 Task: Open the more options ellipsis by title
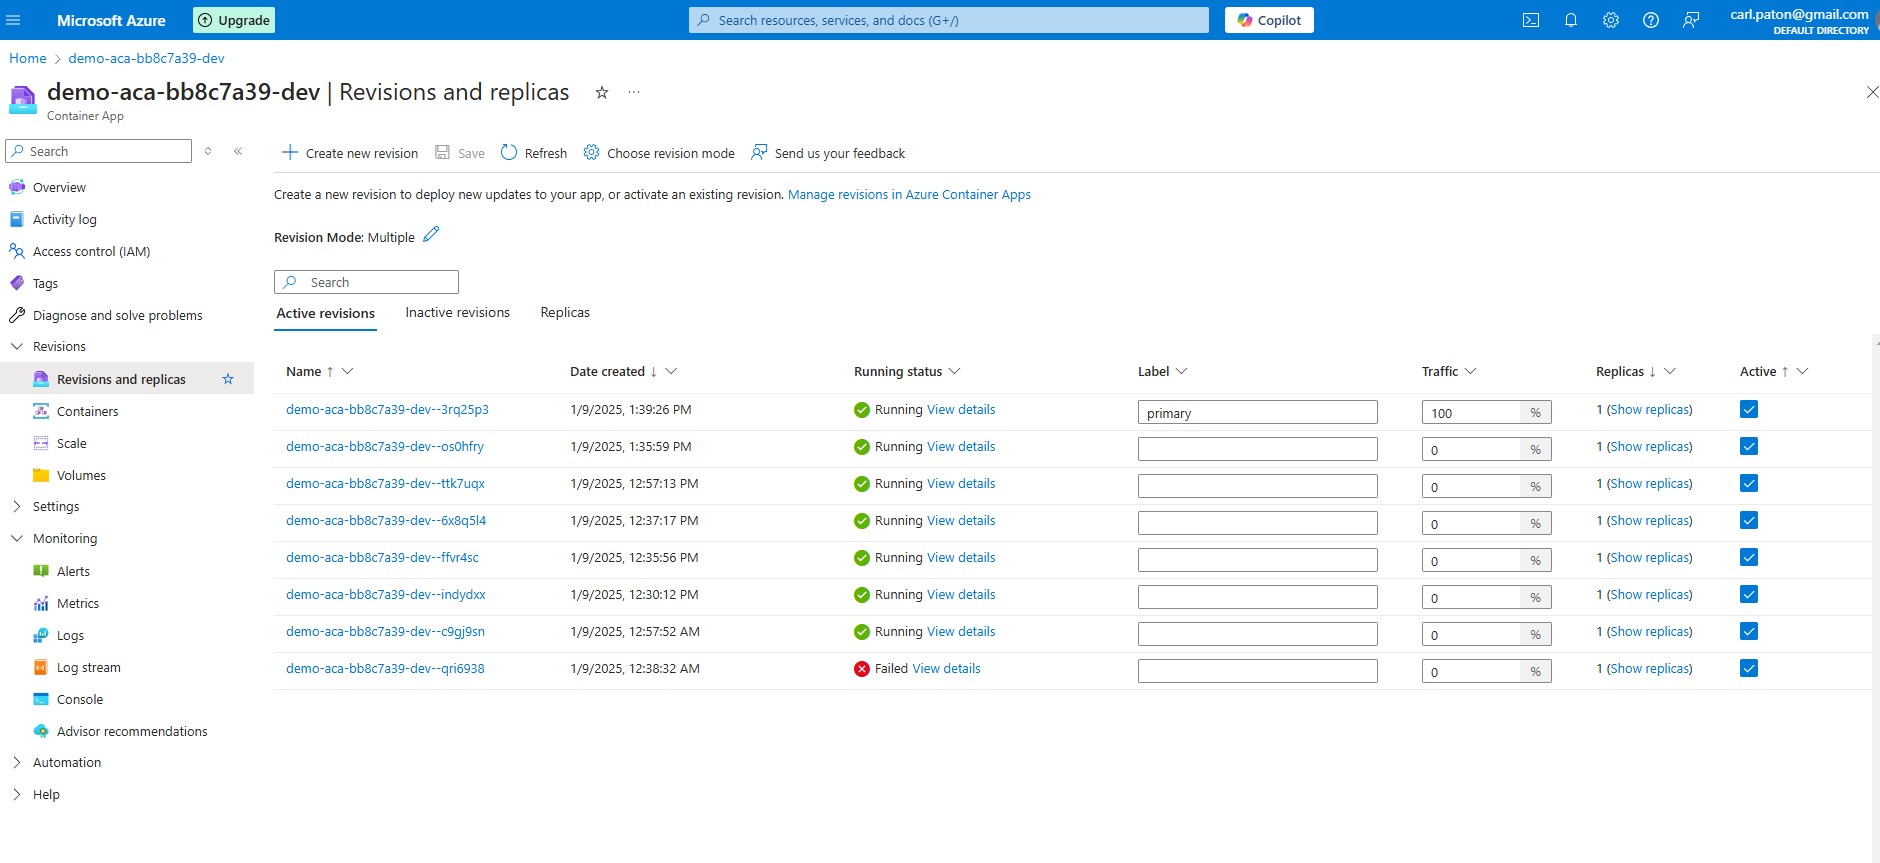point(634,92)
